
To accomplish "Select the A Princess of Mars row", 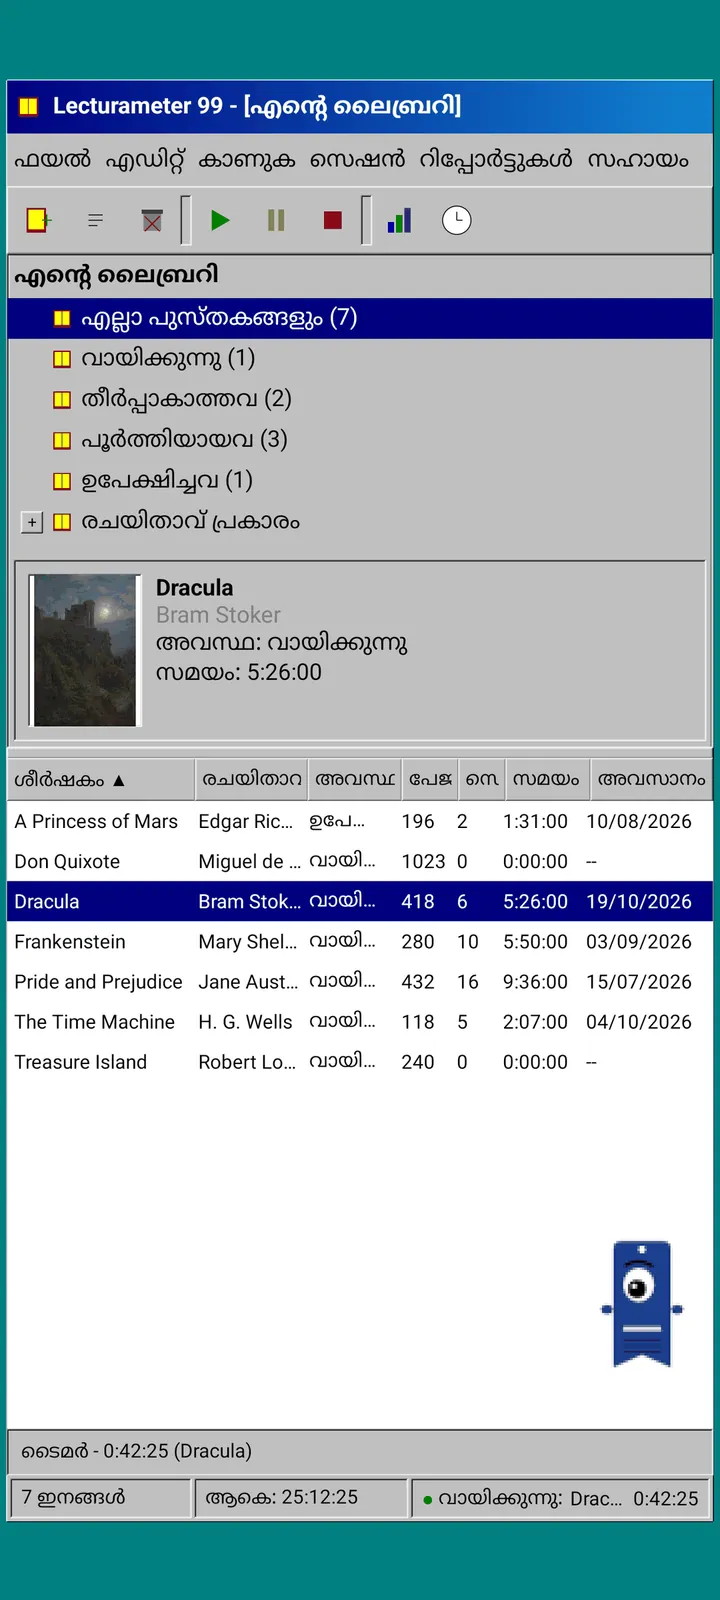I will pos(360,821).
